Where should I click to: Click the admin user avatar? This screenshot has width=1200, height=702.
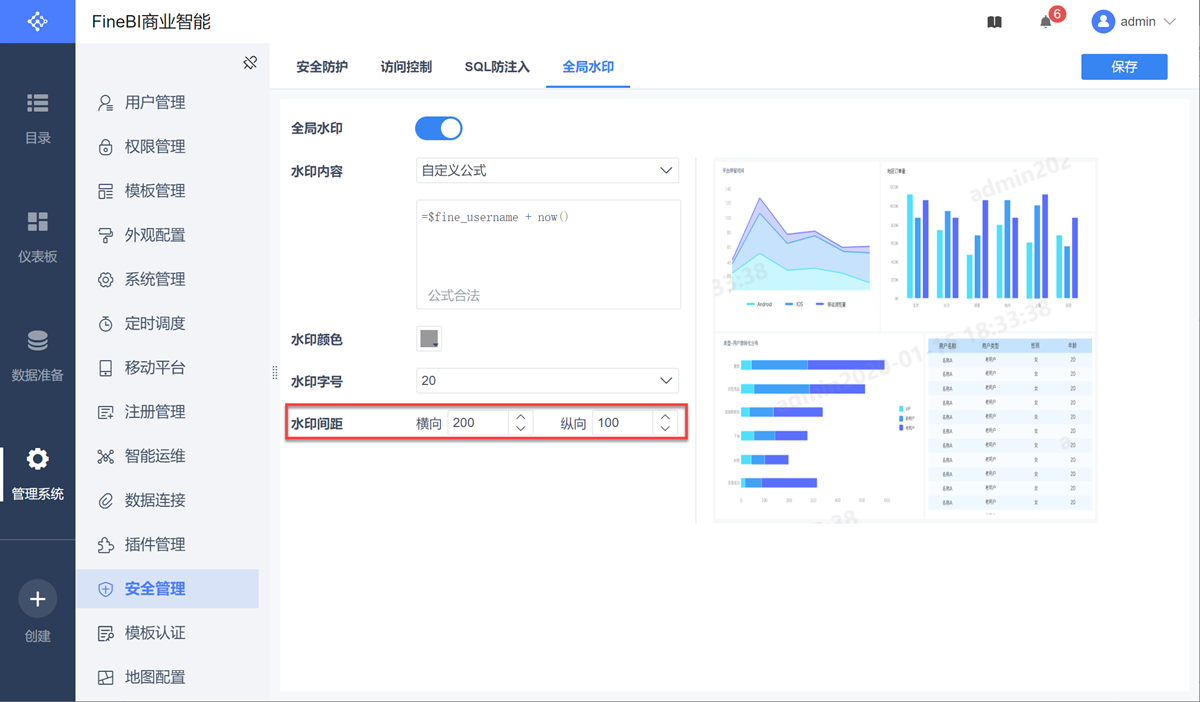coord(1103,21)
